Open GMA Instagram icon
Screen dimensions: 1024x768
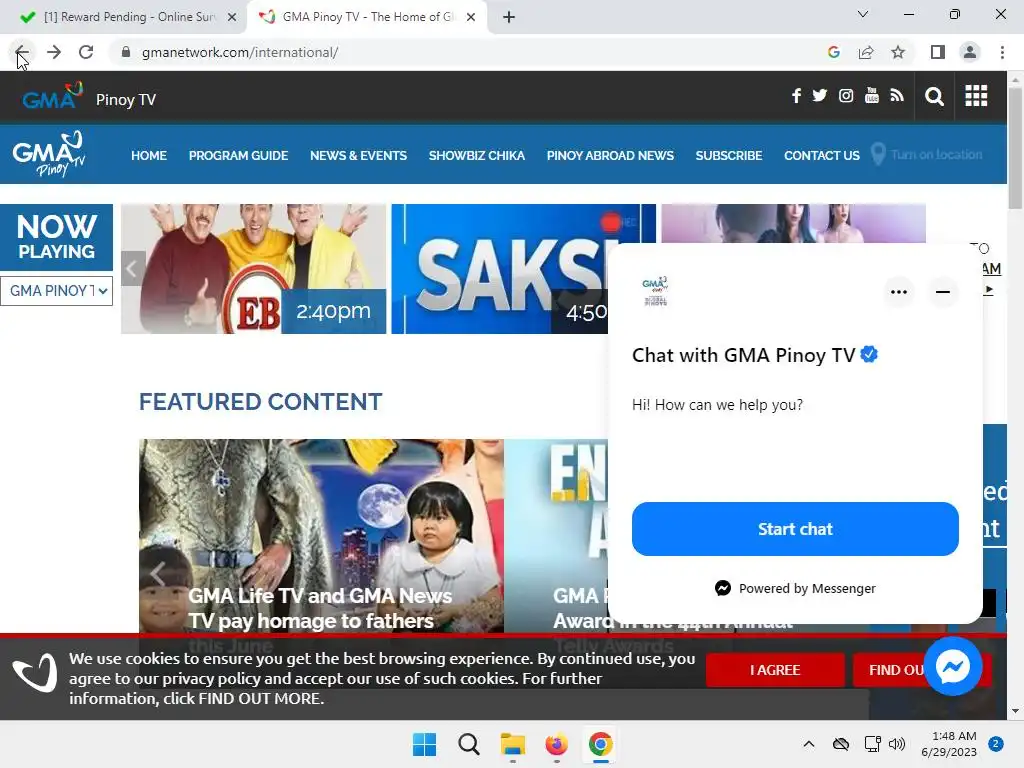846,96
